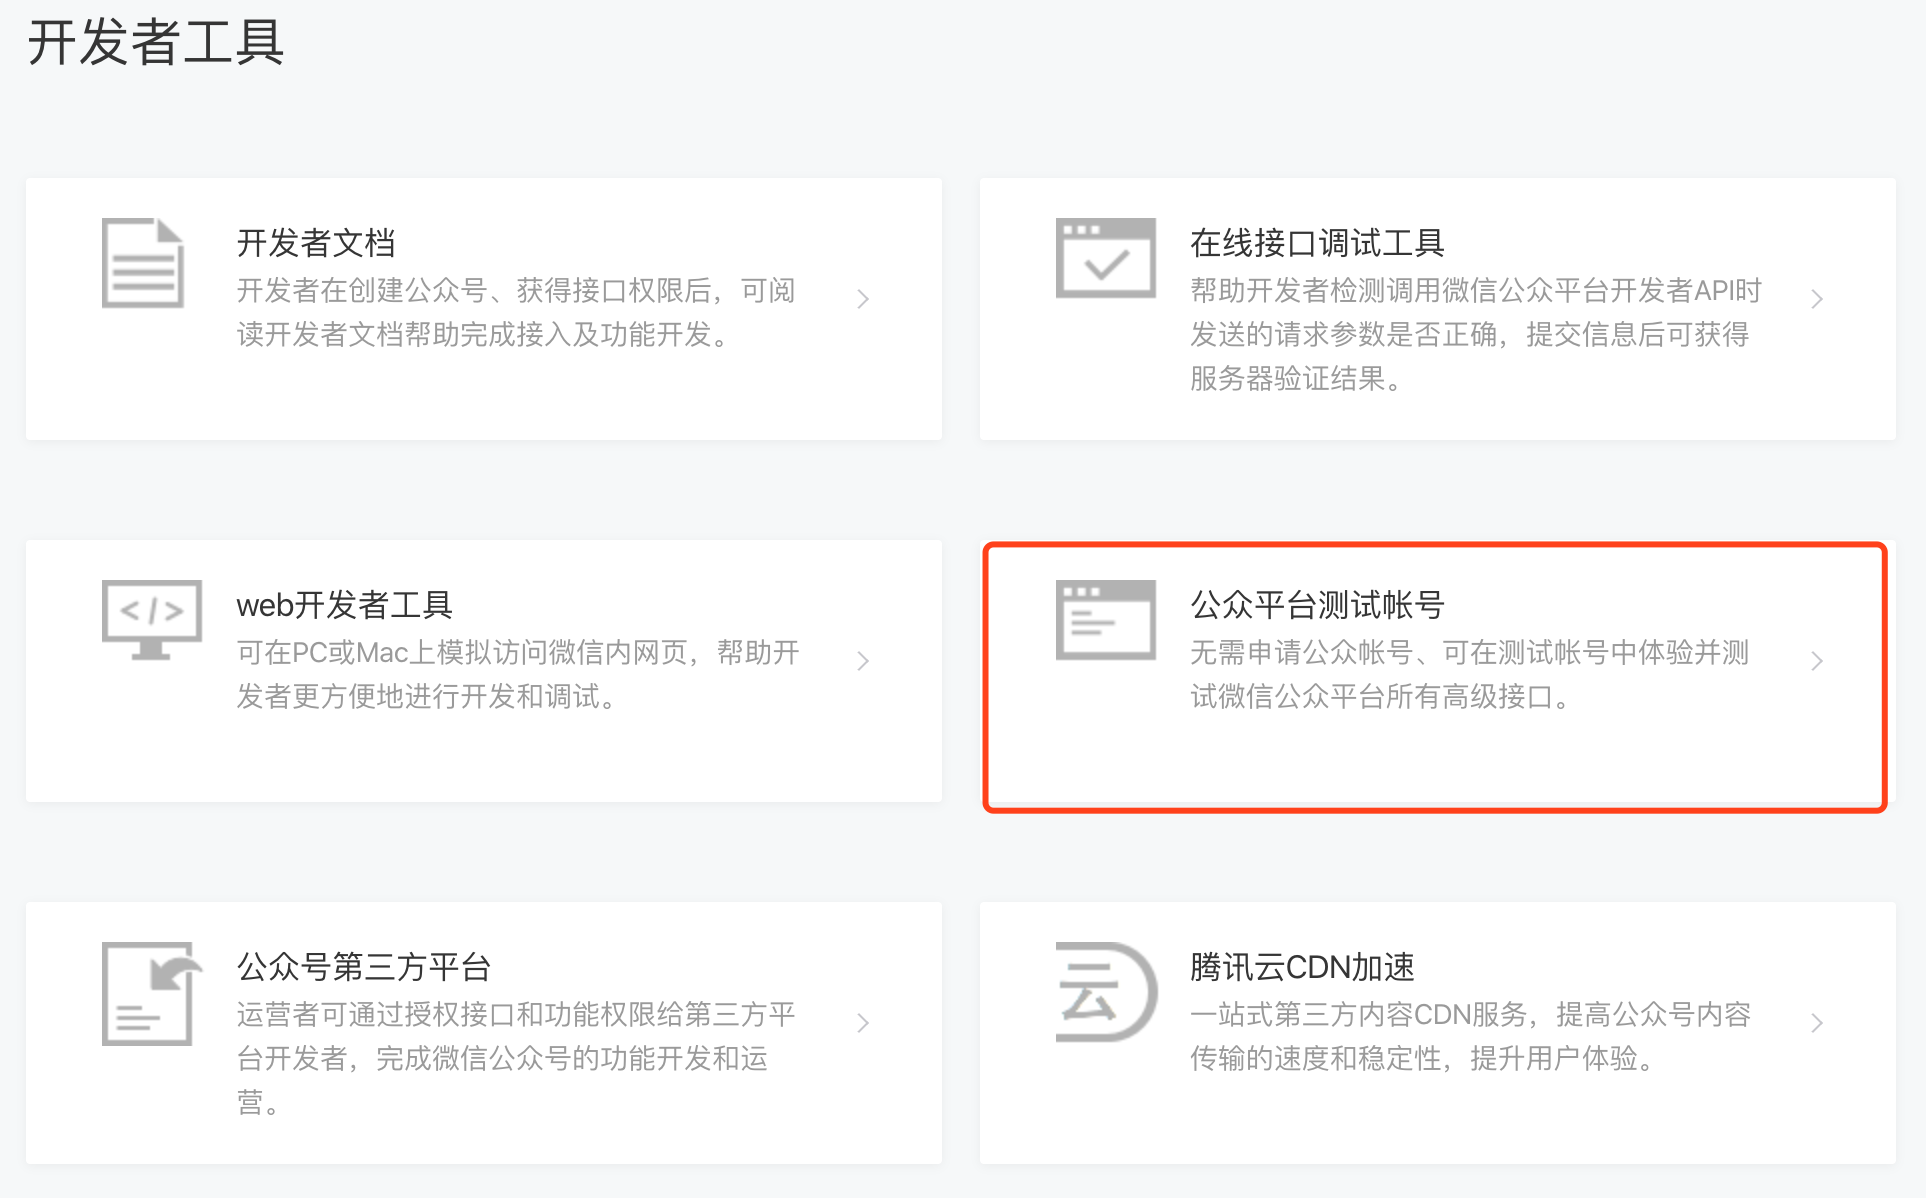
Task: Open the 公众号第三方平台 title link
Action: point(364,967)
